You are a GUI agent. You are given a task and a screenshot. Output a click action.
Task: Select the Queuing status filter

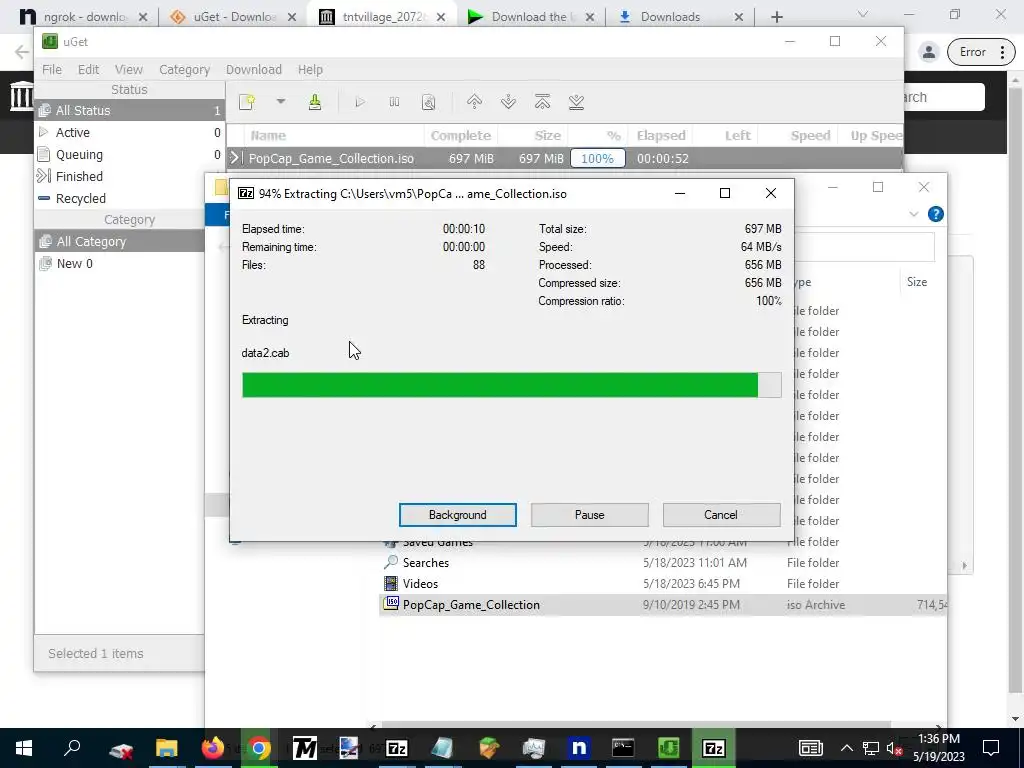[129, 155]
